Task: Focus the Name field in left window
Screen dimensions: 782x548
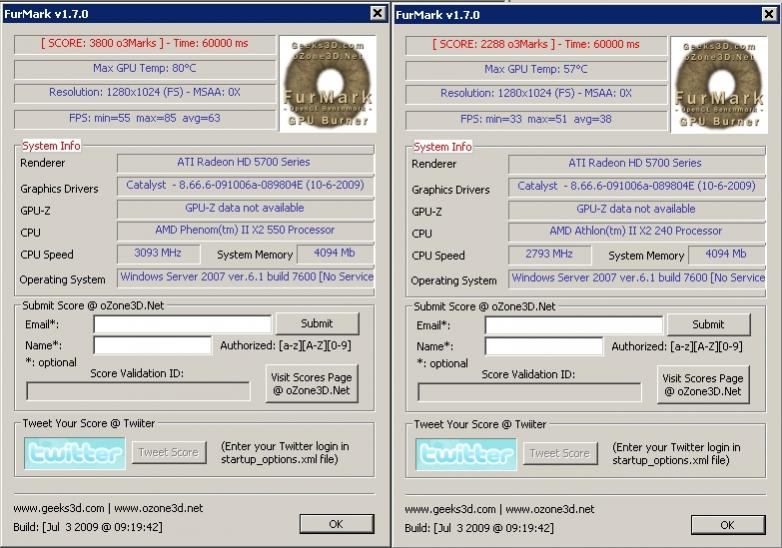Action: (x=153, y=345)
